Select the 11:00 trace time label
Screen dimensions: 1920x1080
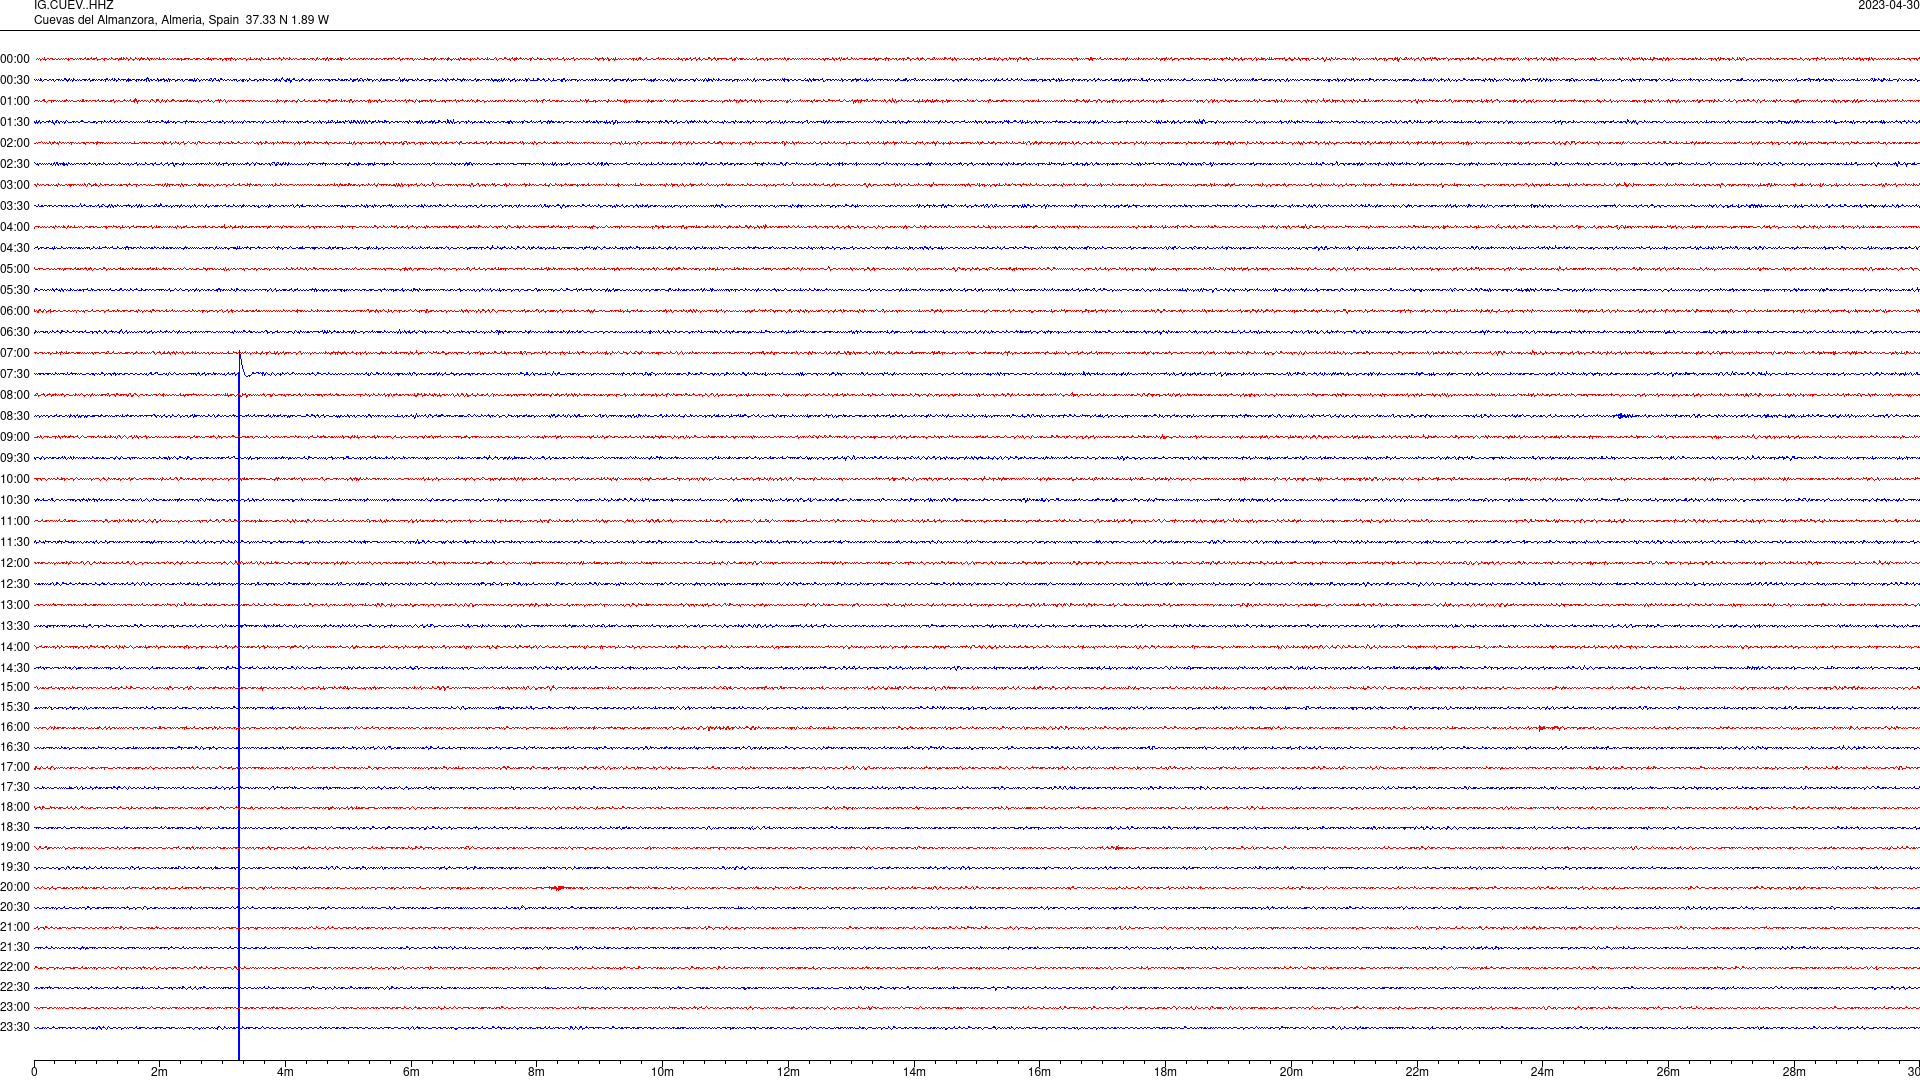click(x=15, y=521)
